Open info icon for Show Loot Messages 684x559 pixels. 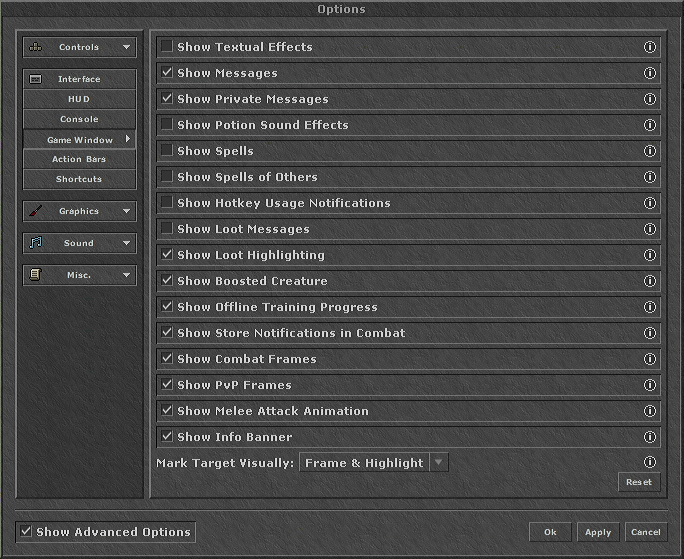650,229
